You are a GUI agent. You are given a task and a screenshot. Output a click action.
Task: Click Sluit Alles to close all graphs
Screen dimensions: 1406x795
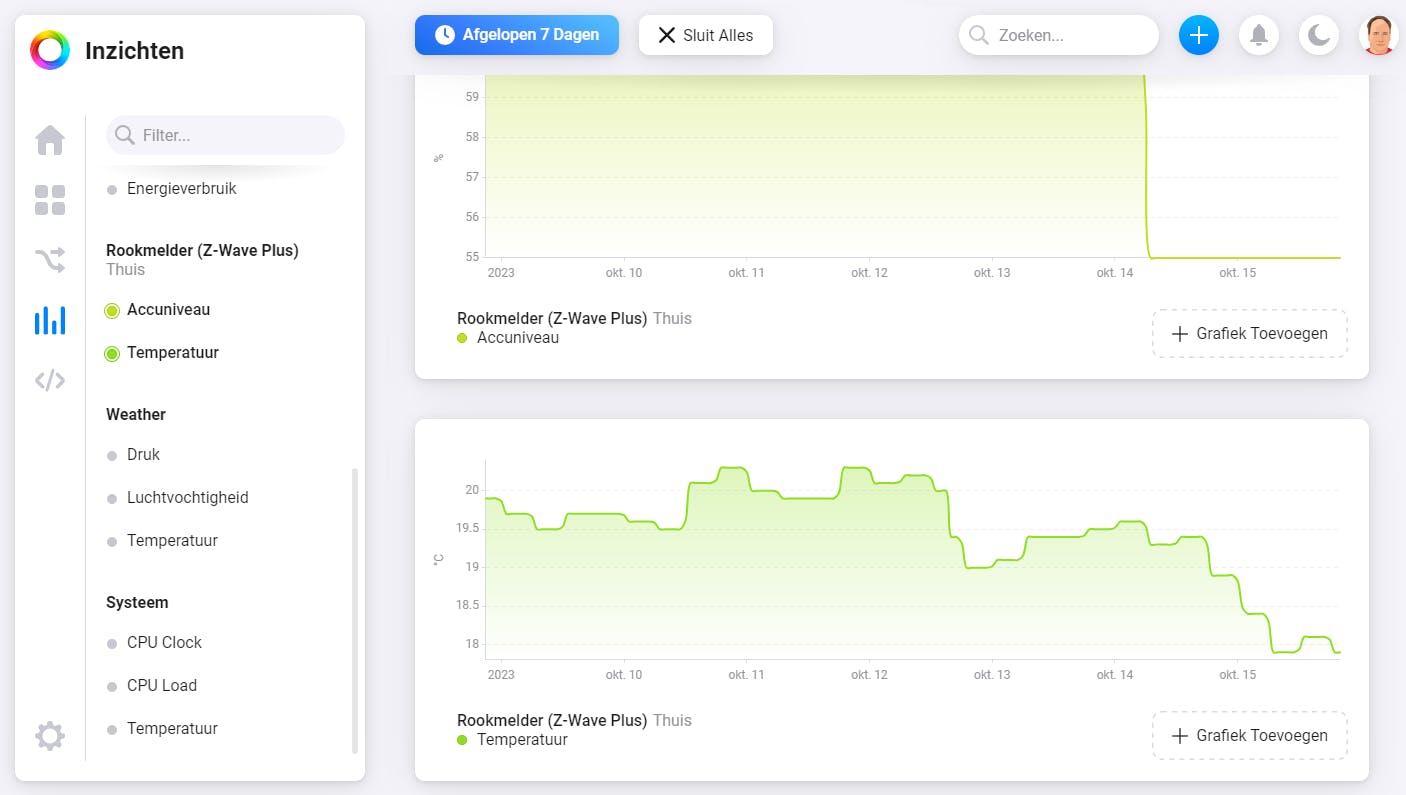[x=705, y=36]
